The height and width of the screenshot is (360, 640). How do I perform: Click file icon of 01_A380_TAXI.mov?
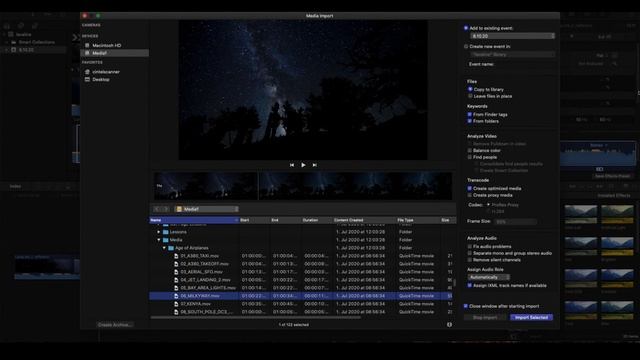176,256
